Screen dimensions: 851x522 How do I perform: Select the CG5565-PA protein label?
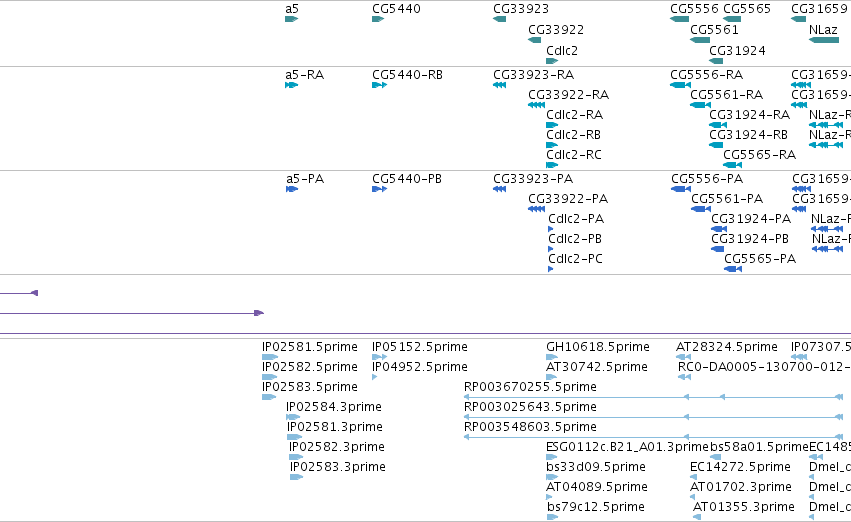(x=760, y=259)
